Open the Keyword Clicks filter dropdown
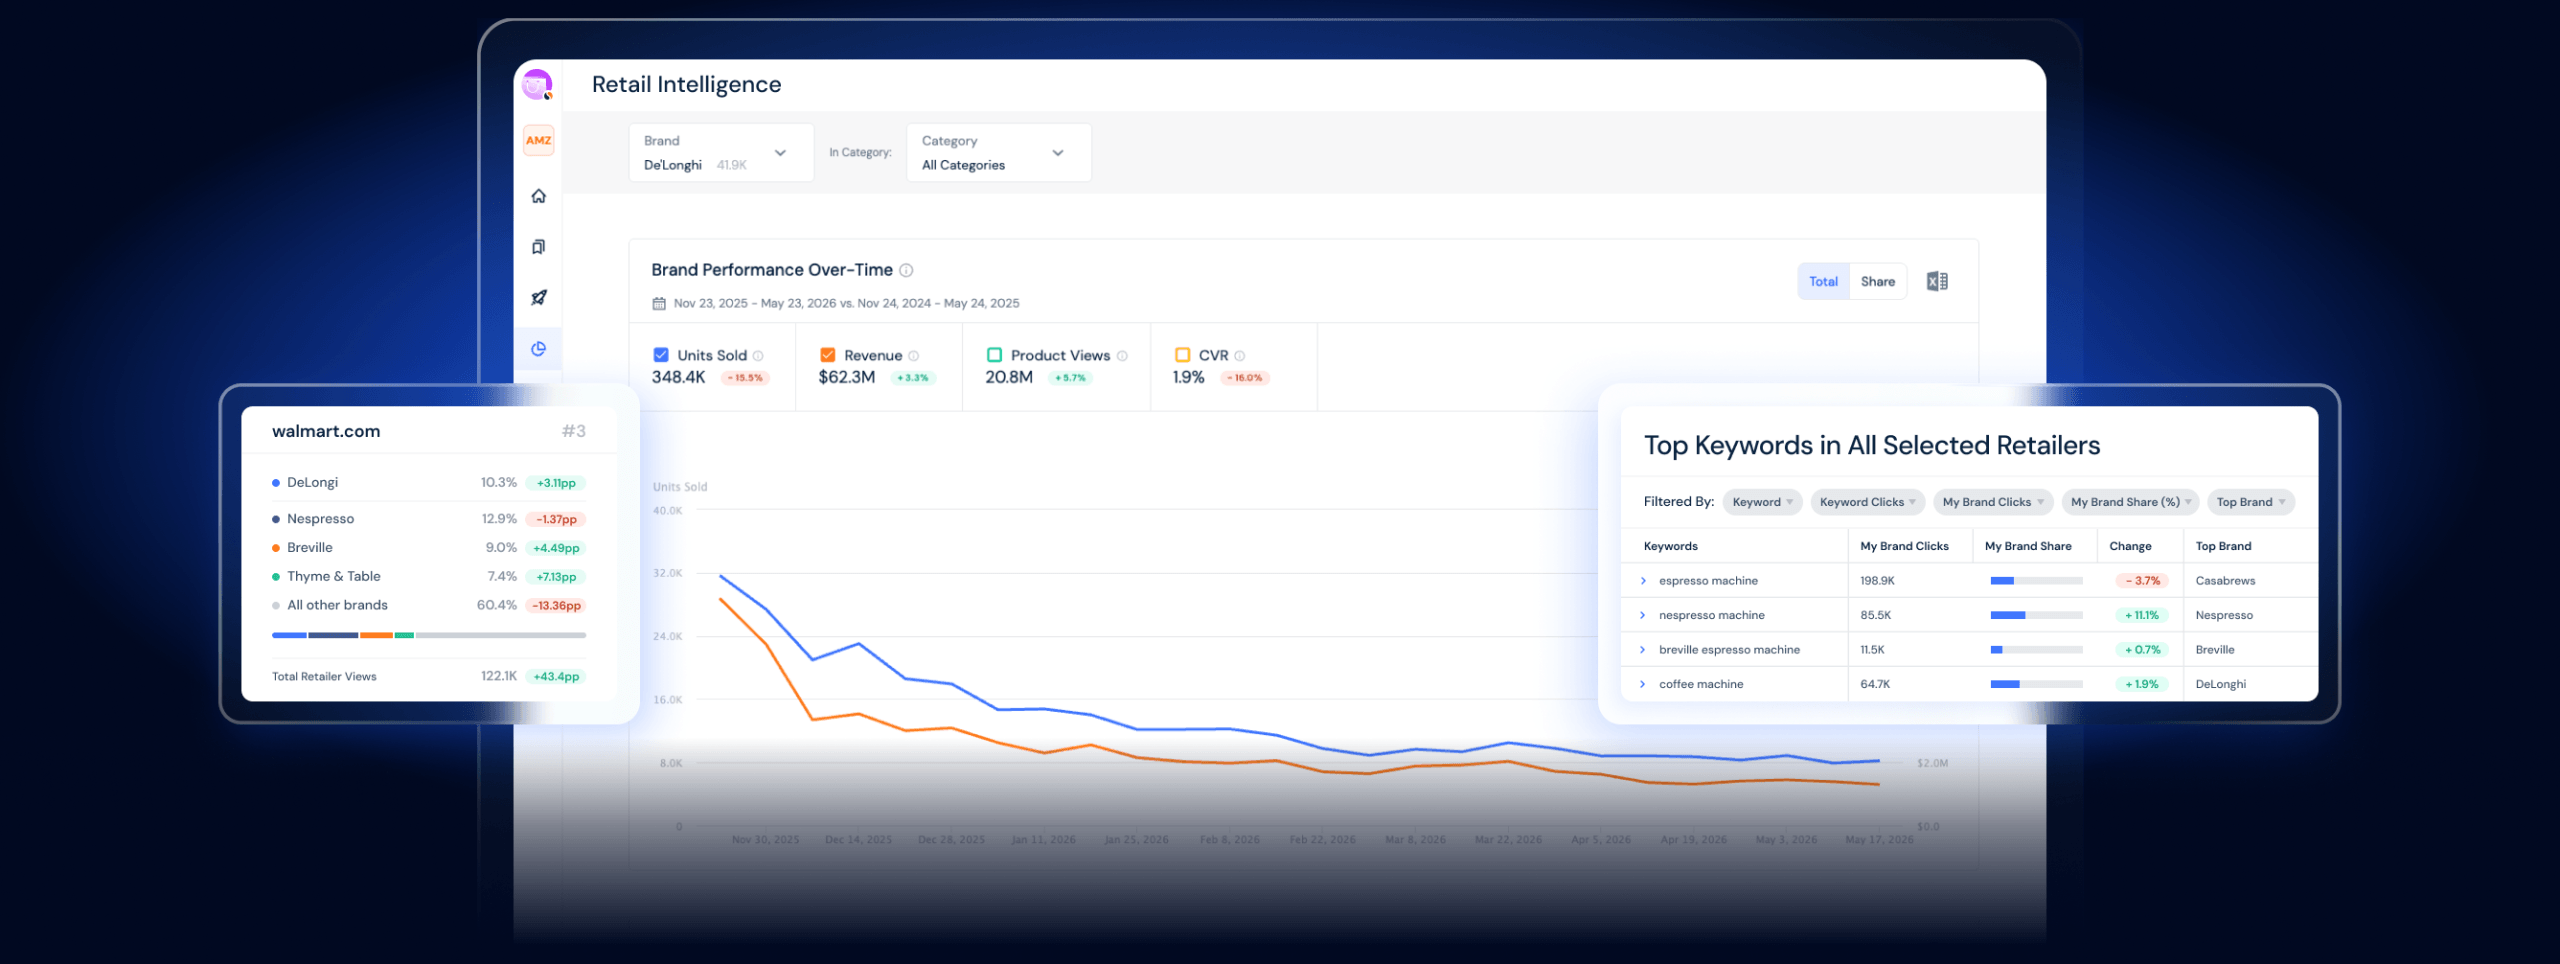 click(x=1867, y=502)
